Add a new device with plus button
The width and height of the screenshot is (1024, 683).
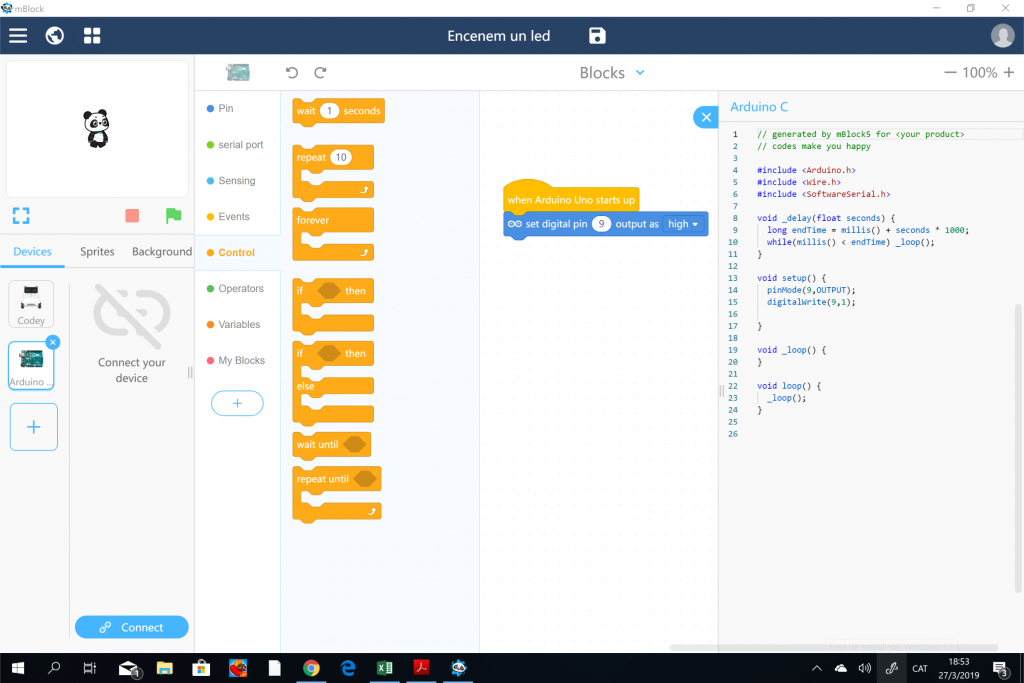(34, 427)
